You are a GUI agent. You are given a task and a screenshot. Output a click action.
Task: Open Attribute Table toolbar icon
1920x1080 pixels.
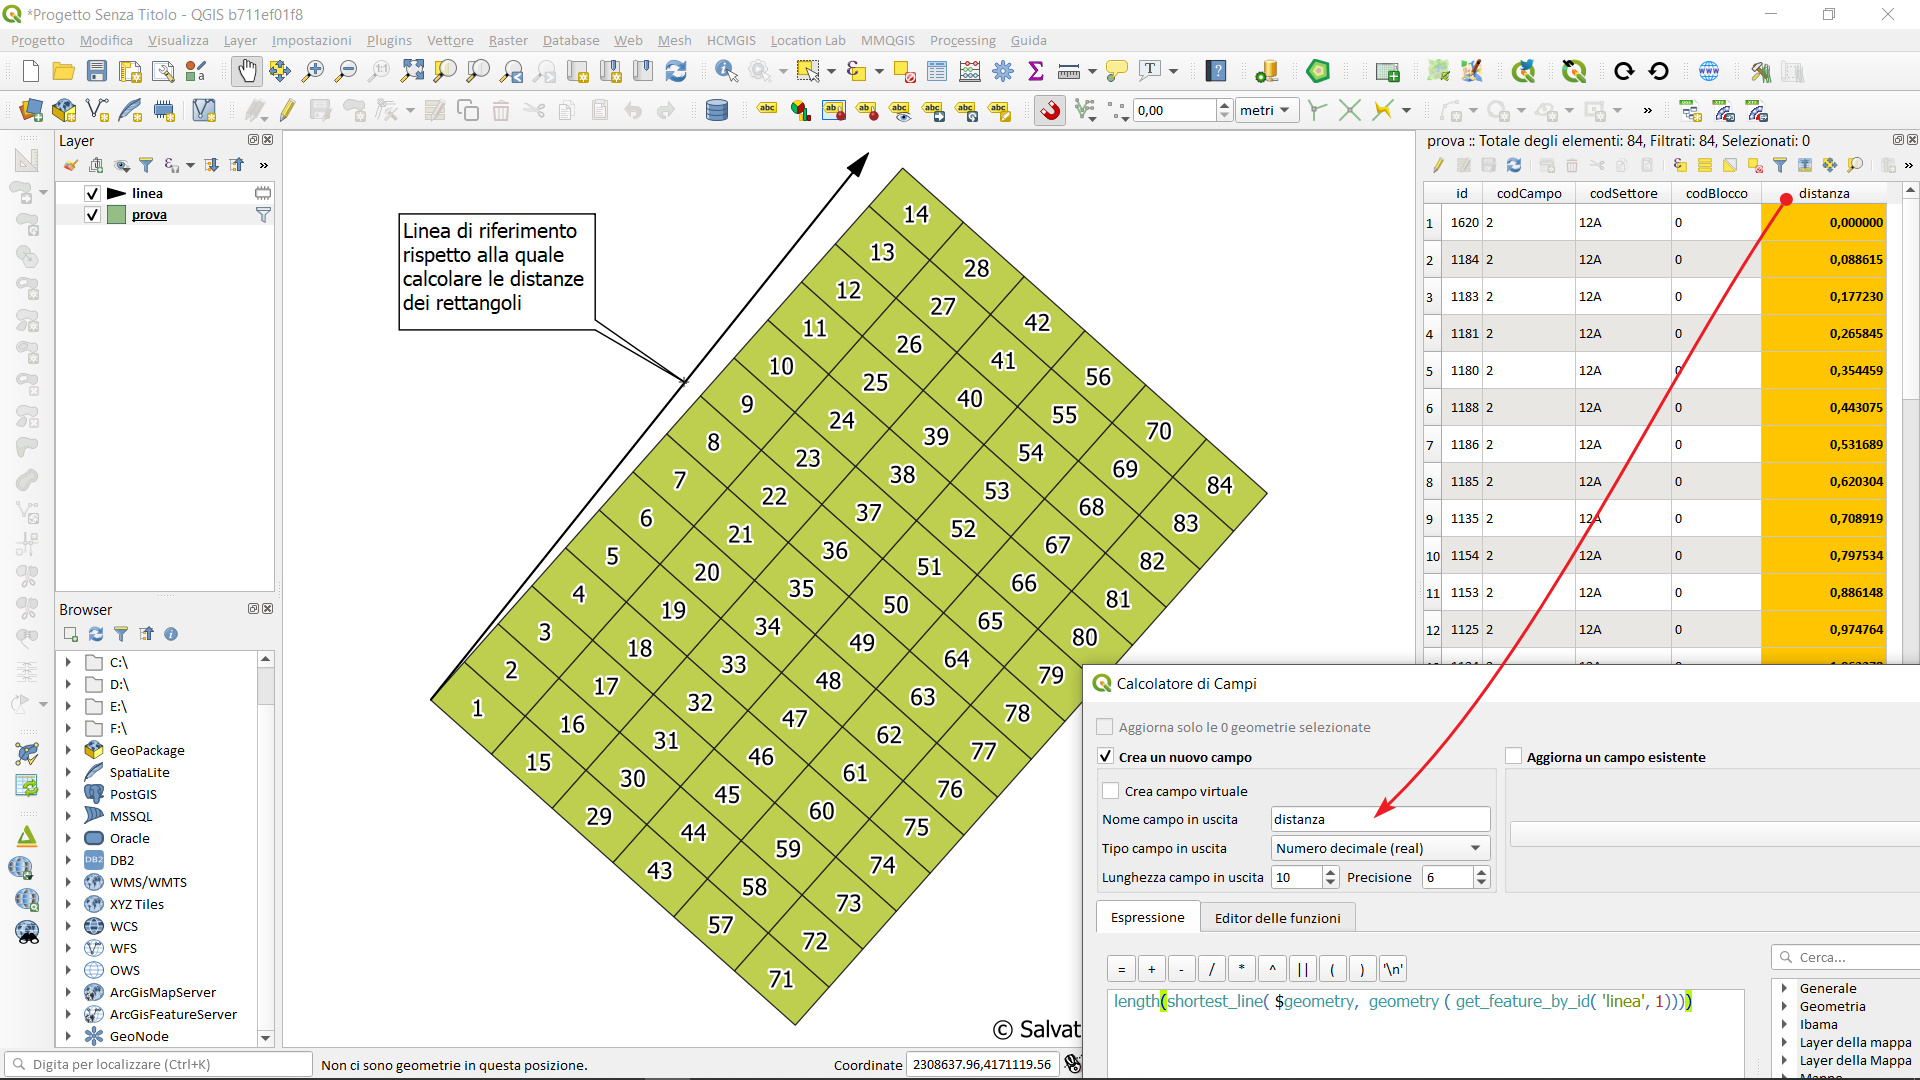point(937,71)
